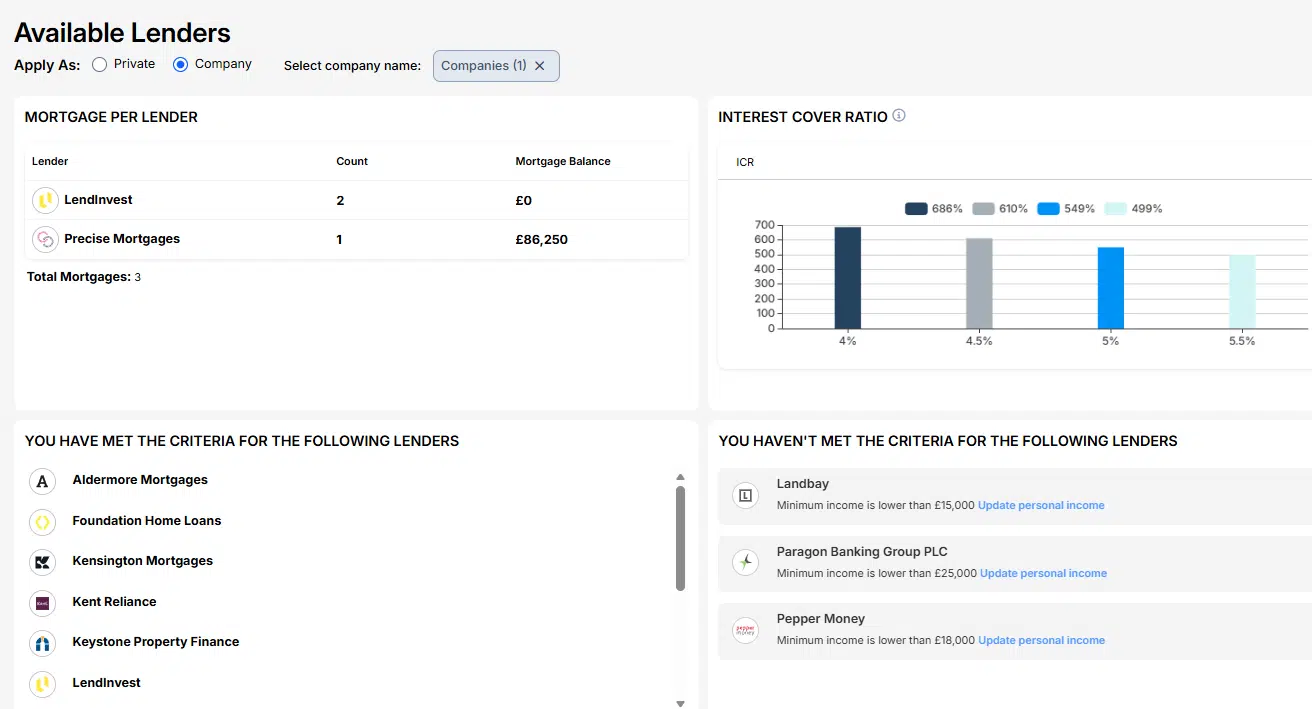Click LendInvest name in met criteria list

(x=106, y=683)
